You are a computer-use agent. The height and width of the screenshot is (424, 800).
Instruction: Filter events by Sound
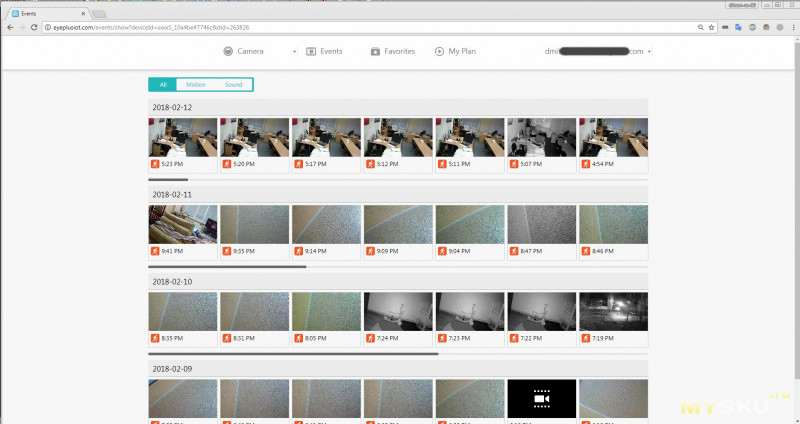(233, 85)
